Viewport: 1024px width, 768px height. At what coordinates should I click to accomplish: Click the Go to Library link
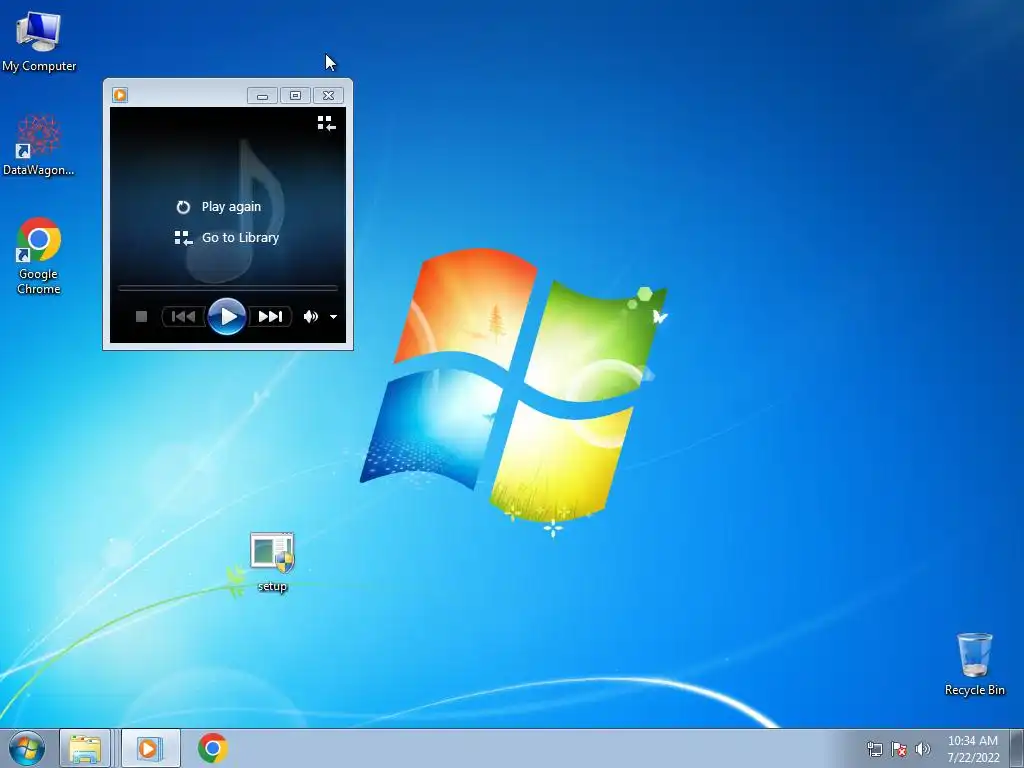pyautogui.click(x=227, y=238)
